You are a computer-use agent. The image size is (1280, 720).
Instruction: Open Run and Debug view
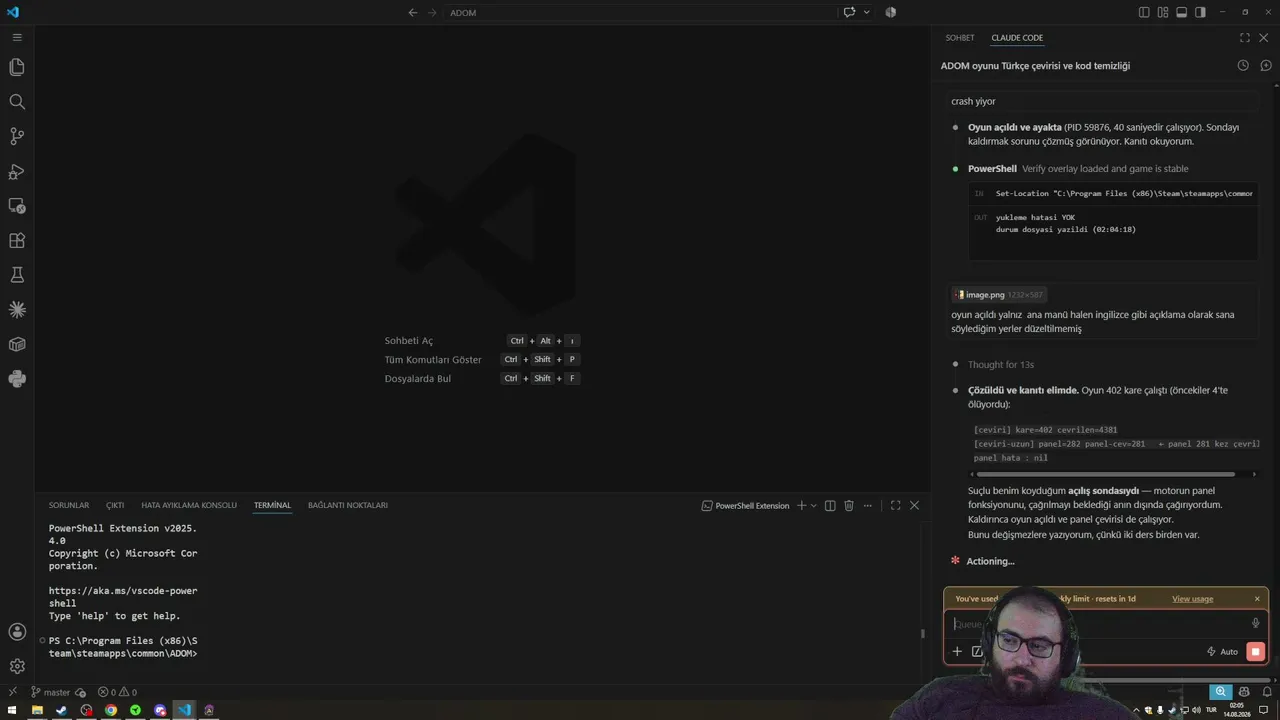click(x=17, y=171)
